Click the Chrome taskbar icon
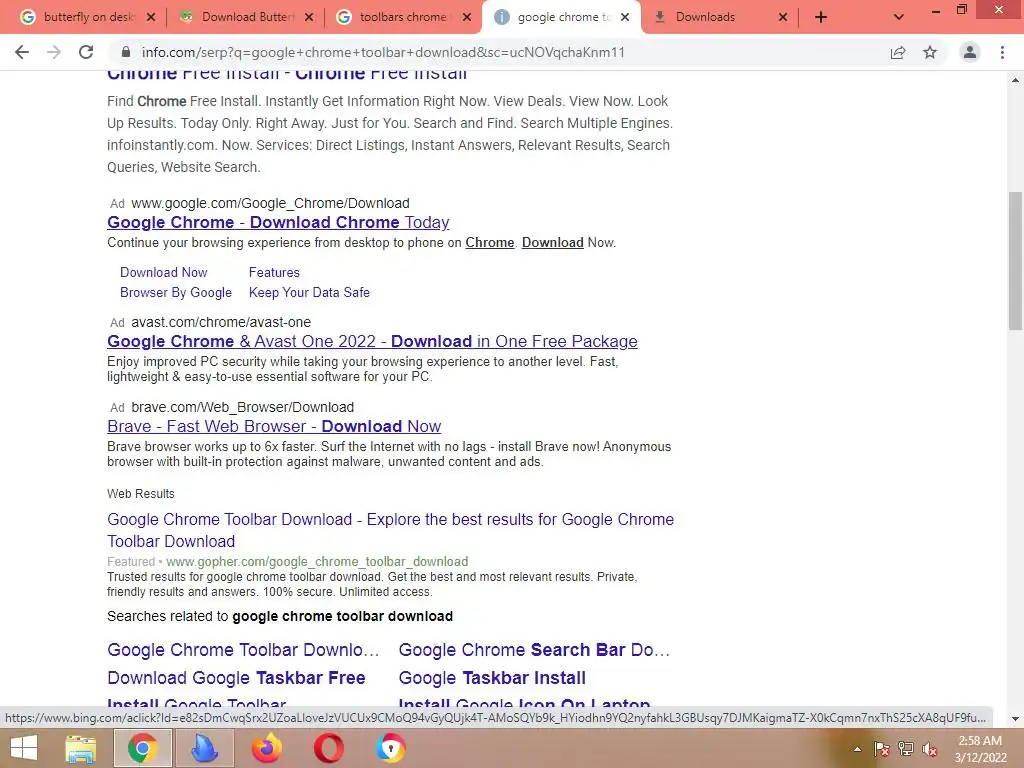Viewport: 1024px width, 768px height. click(x=142, y=748)
